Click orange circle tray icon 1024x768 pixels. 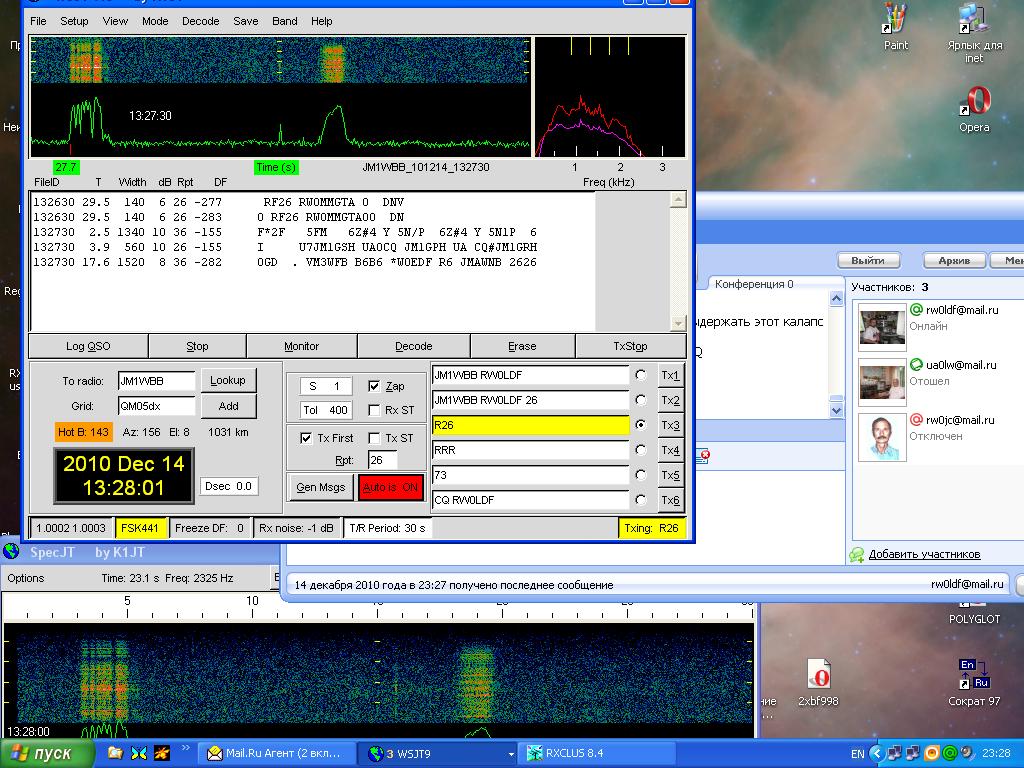(x=932, y=754)
